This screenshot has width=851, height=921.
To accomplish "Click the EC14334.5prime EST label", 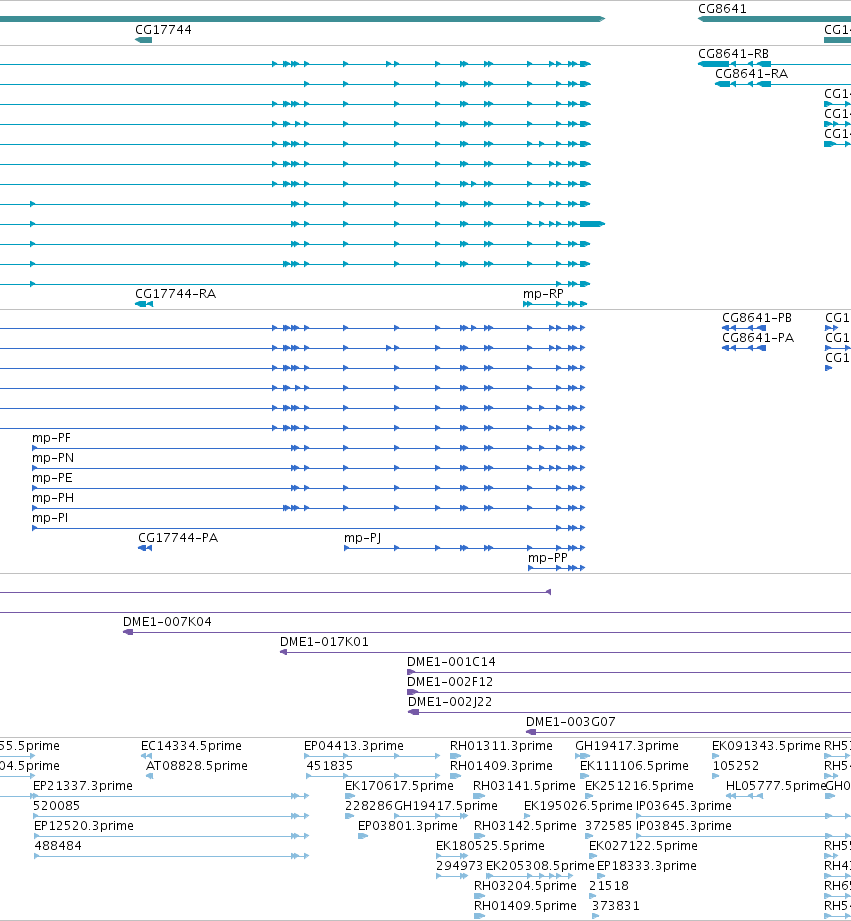I will point(191,746).
